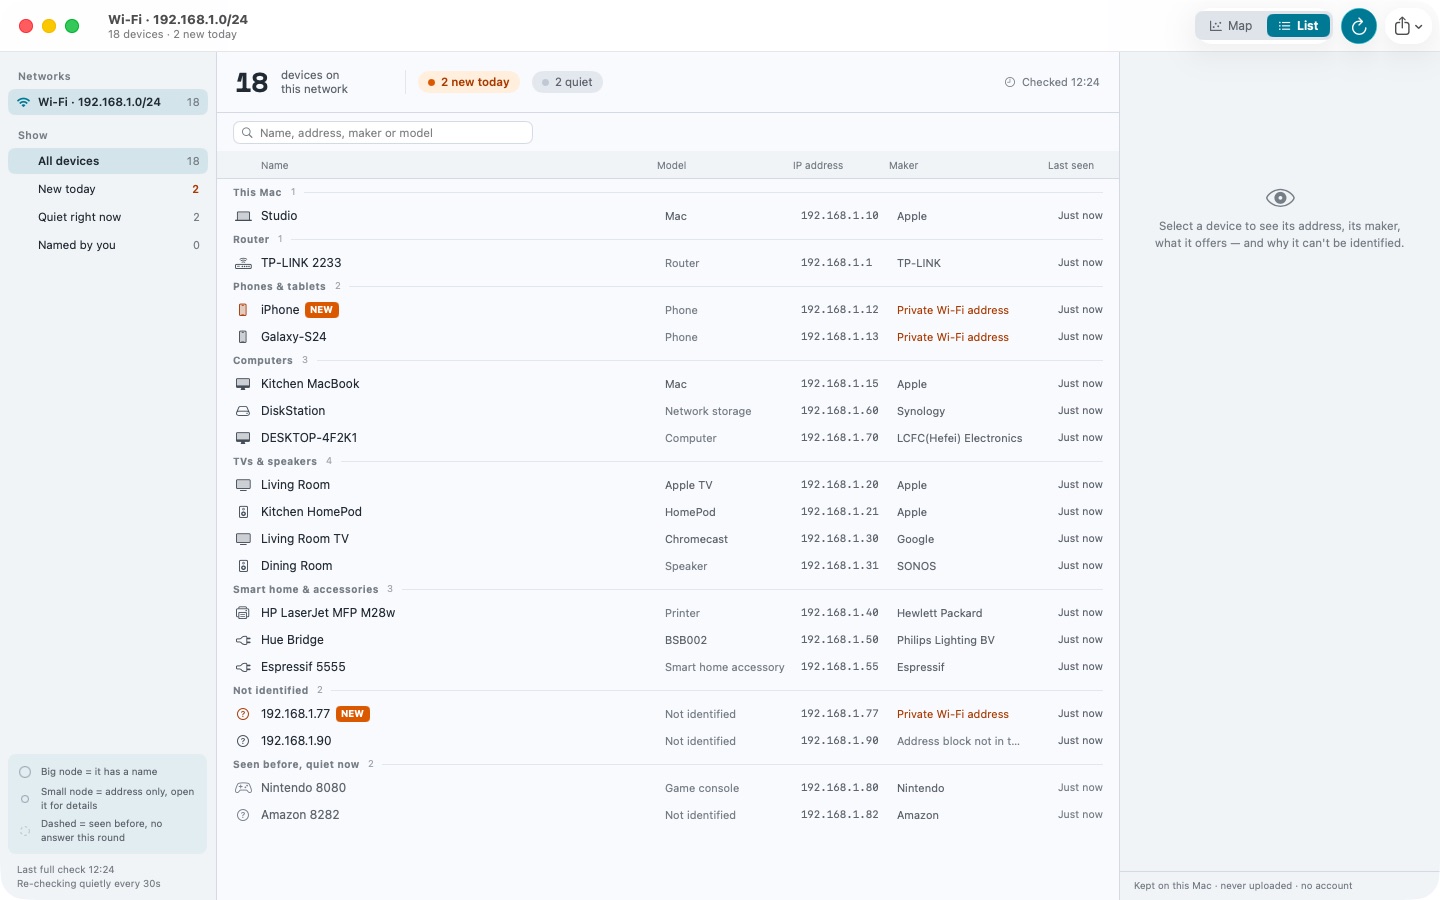Screen dimensions: 1440x900
Task: Click the Chromecast model cell
Action: [x=697, y=539]
